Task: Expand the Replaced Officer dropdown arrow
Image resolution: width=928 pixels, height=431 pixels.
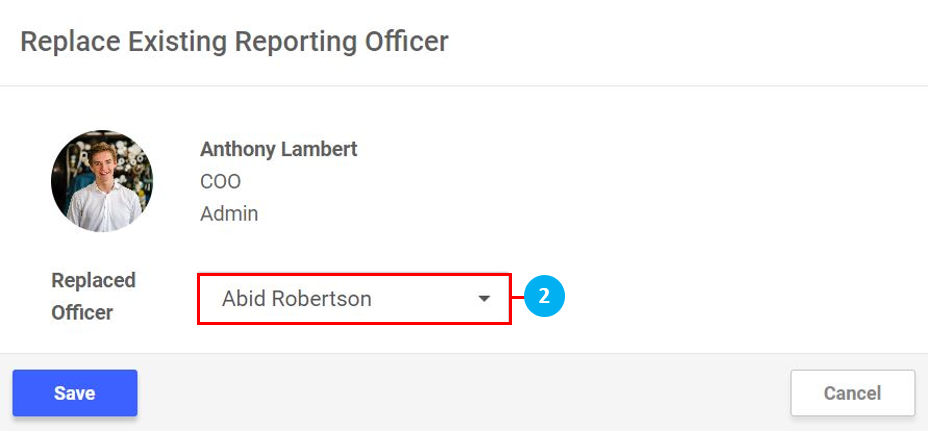Action: (484, 299)
